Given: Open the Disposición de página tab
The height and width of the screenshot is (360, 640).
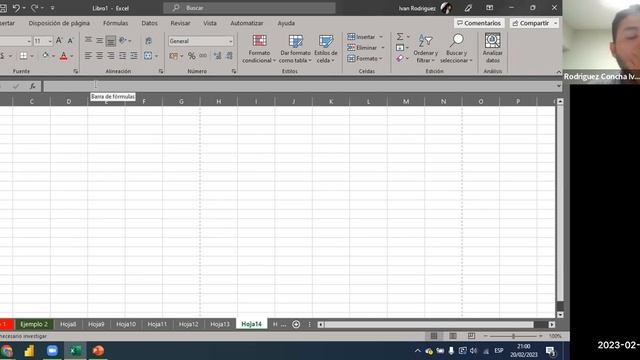Looking at the screenshot, I should 59,23.
